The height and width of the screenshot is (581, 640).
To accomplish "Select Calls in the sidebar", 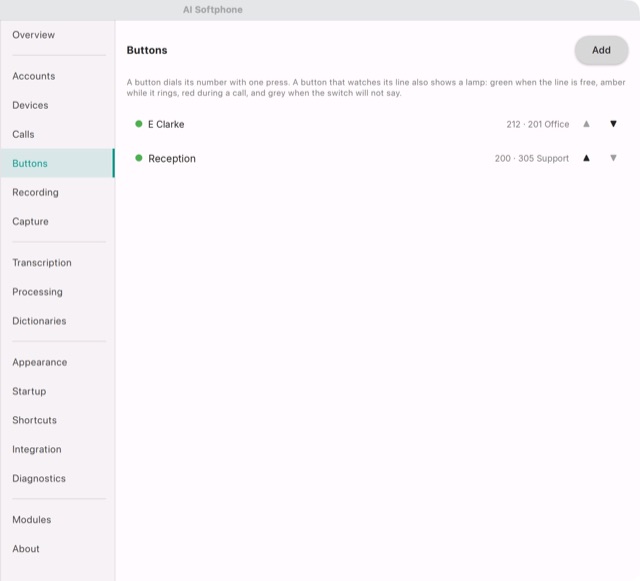I will click(x=58, y=134).
